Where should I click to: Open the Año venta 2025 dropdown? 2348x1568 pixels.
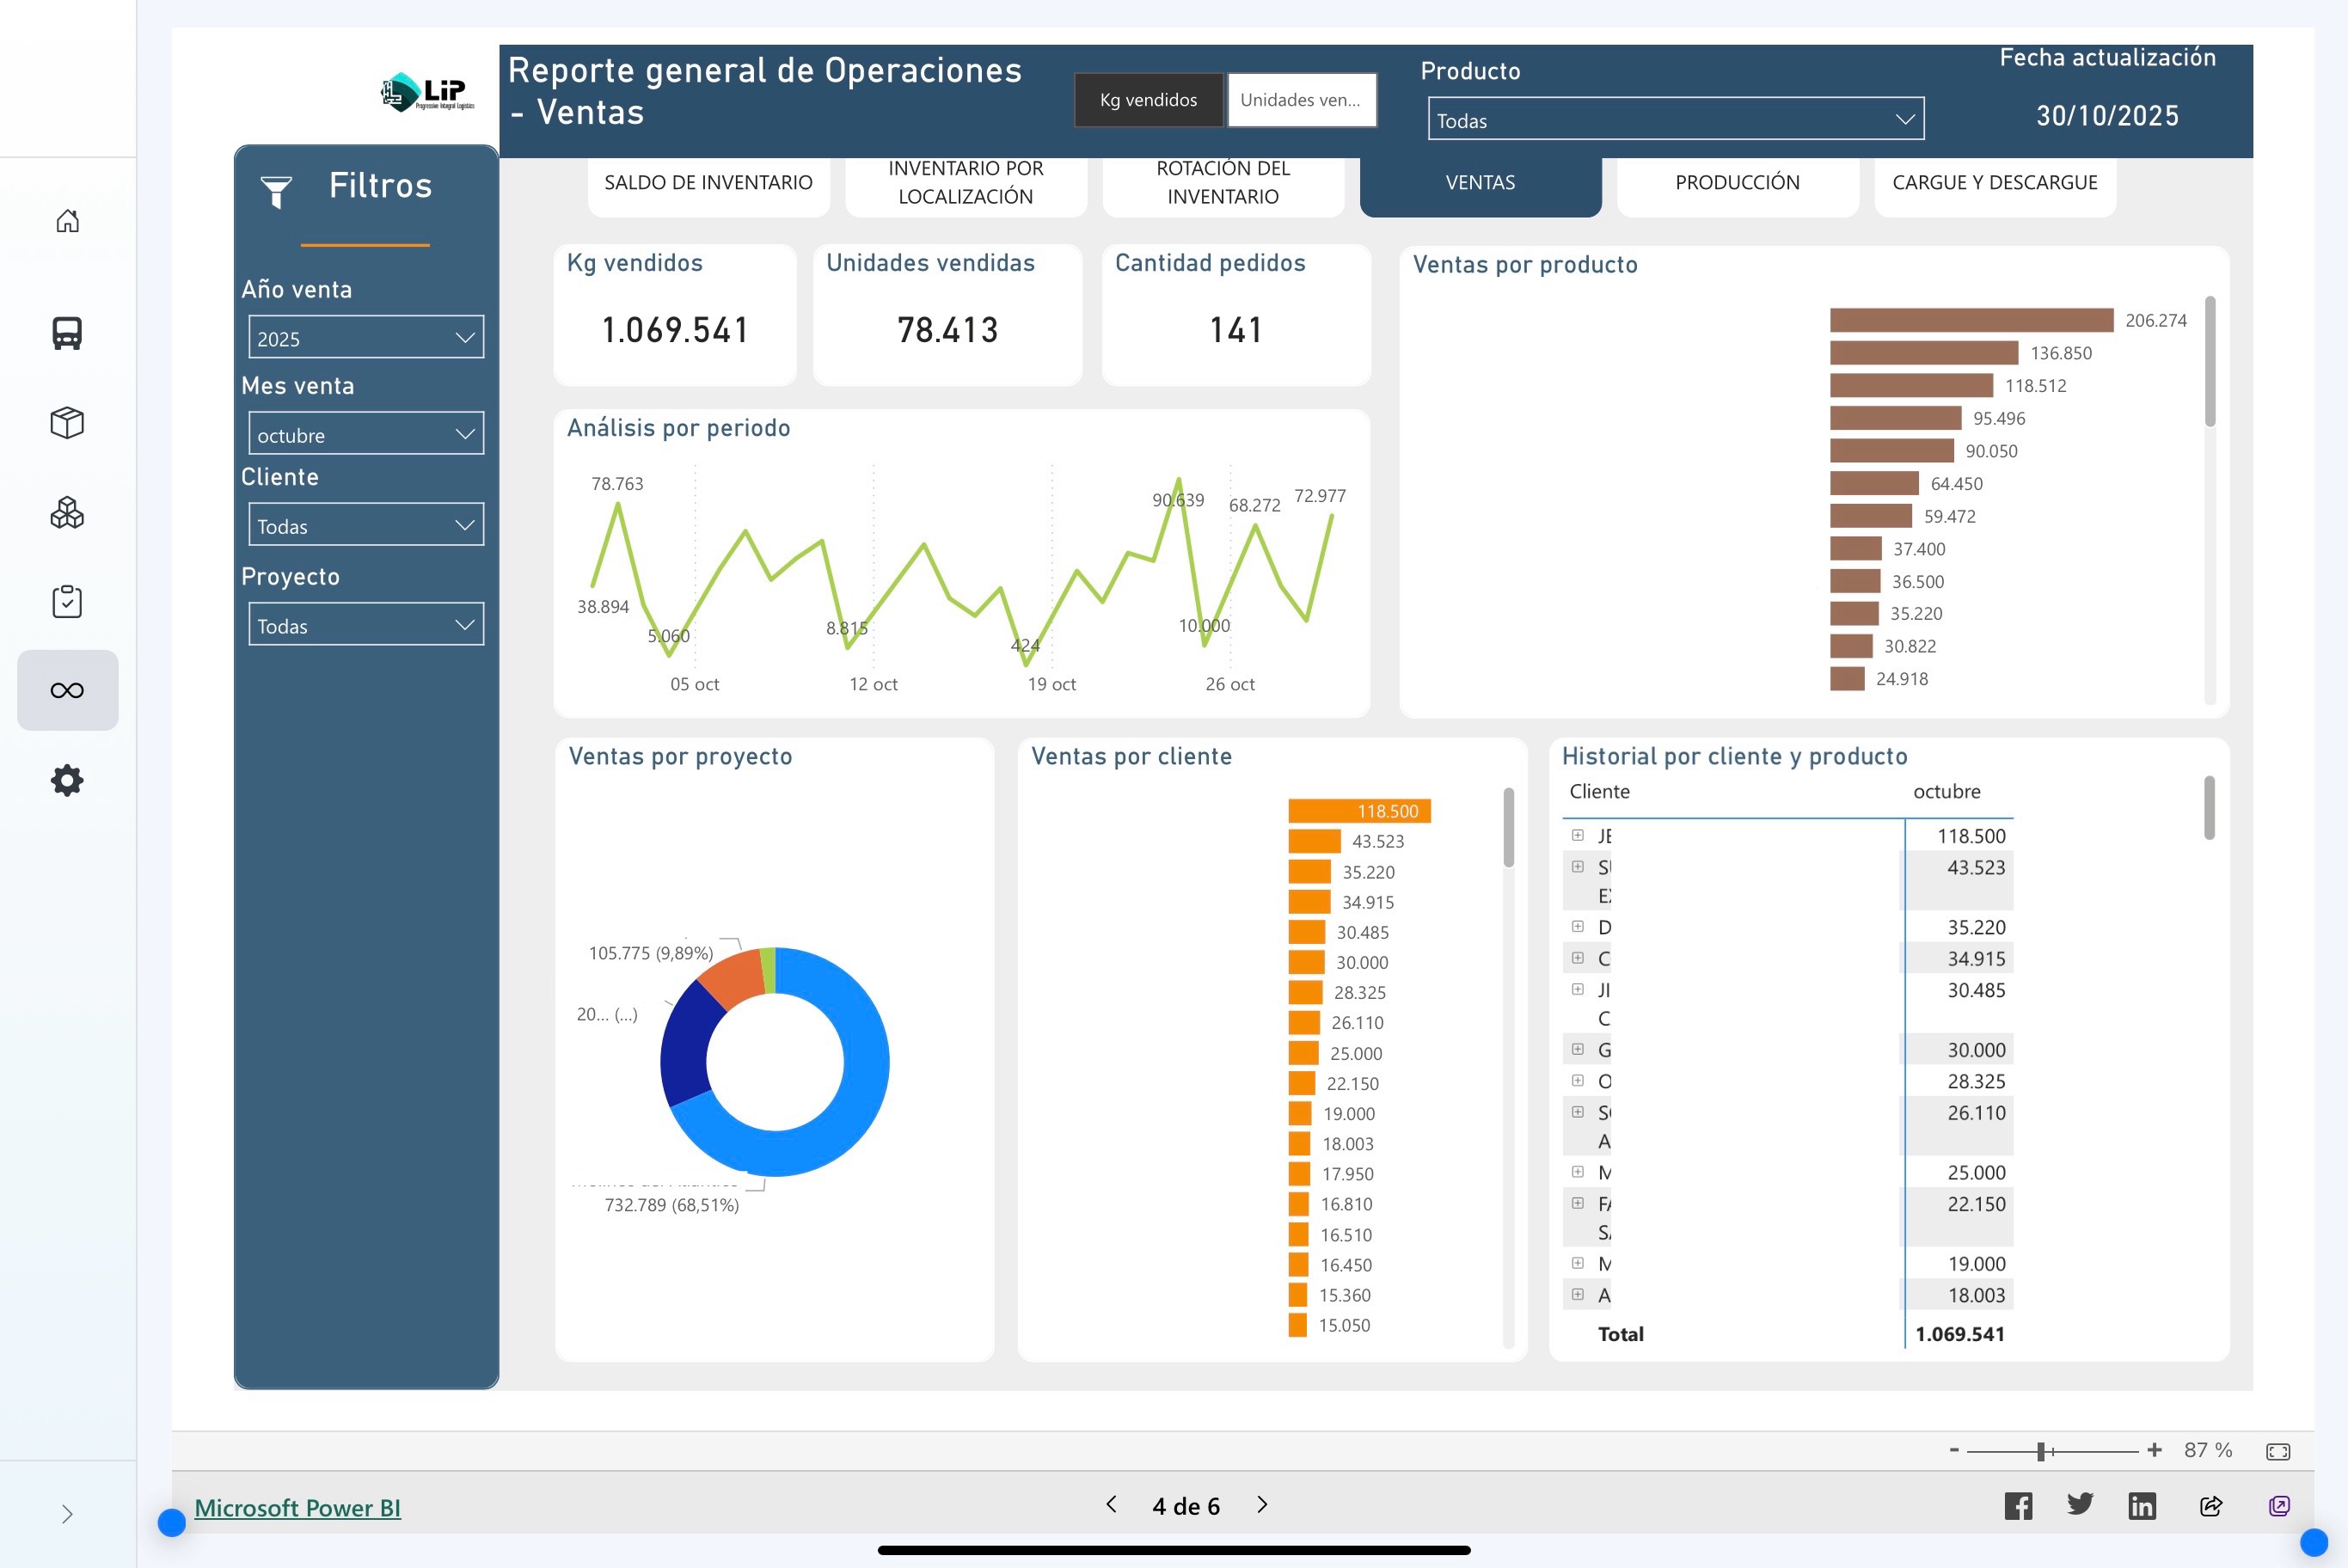[x=366, y=338]
